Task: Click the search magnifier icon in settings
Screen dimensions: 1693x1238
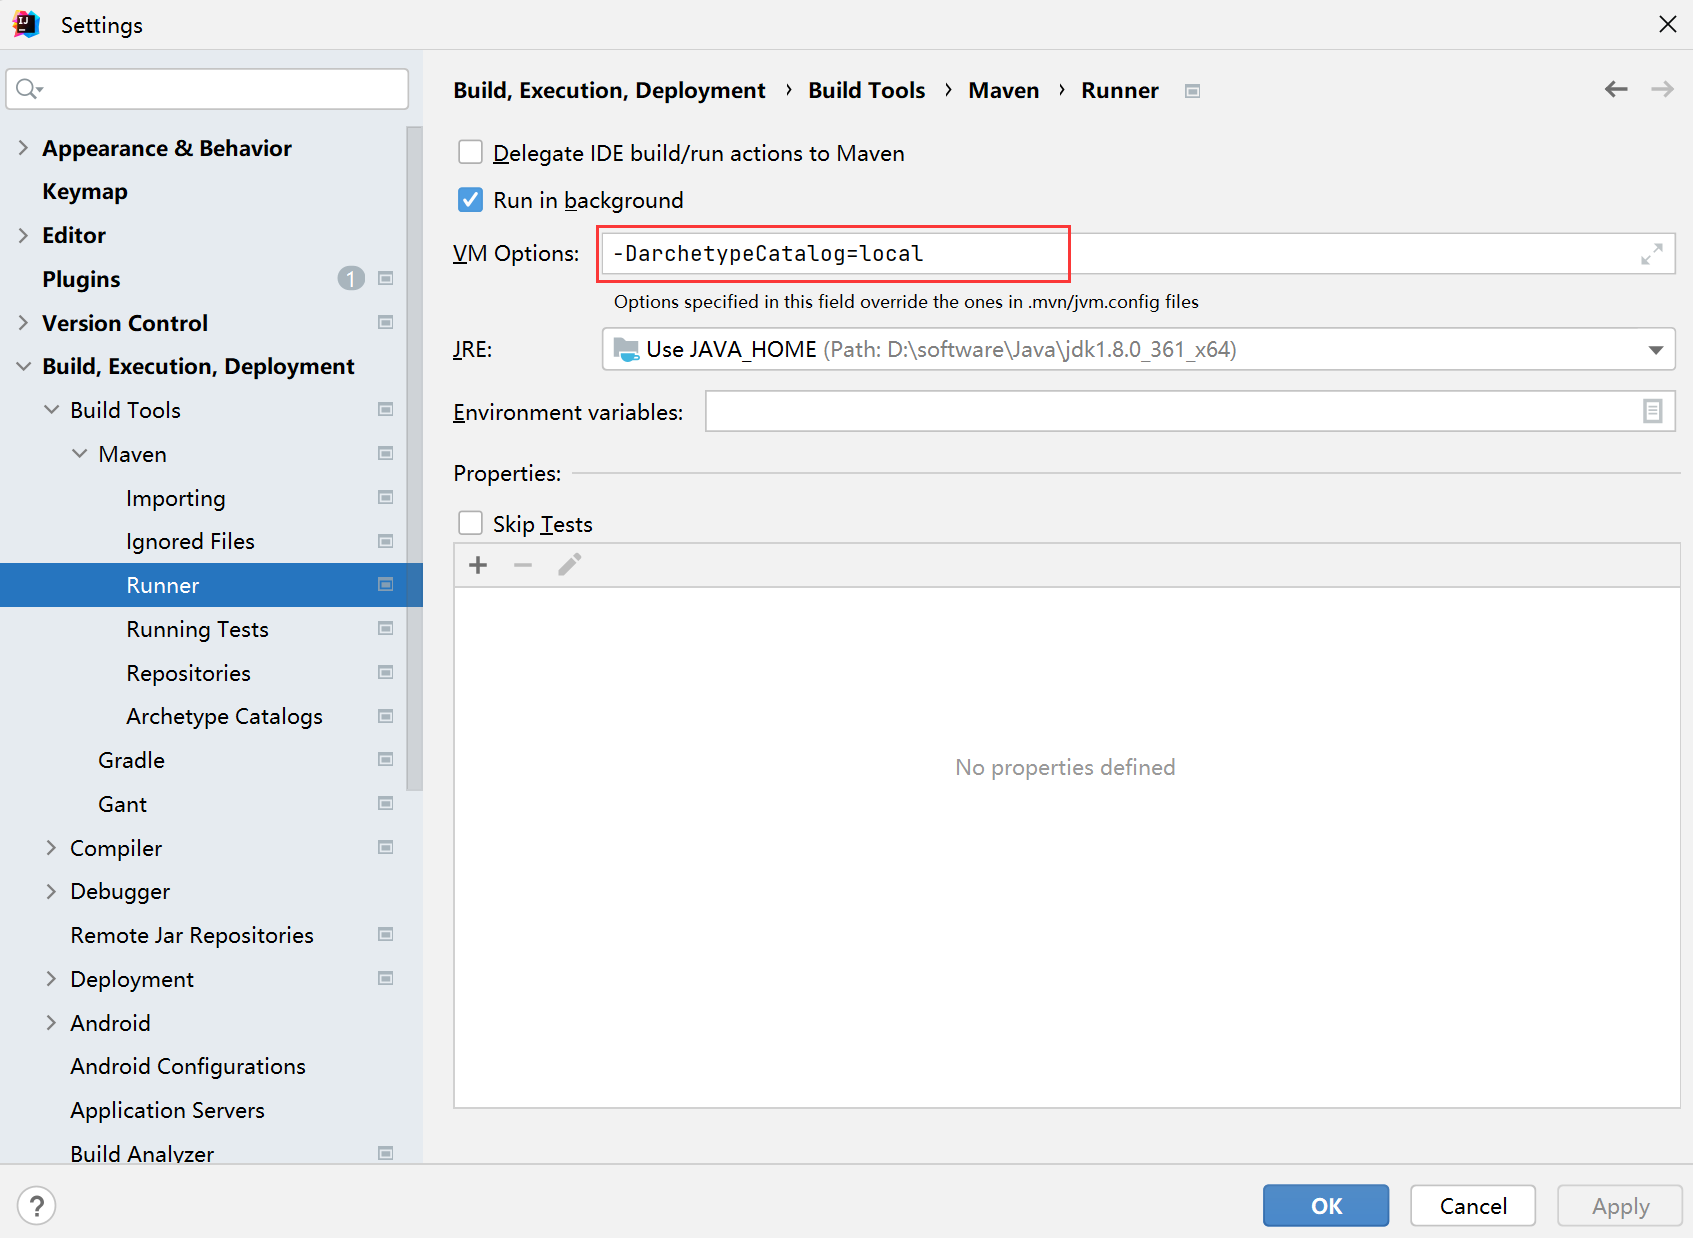Action: coord(28,89)
